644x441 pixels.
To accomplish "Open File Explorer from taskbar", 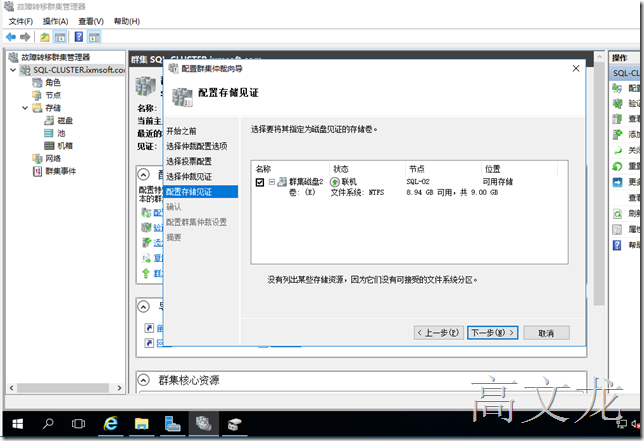I will point(141,423).
